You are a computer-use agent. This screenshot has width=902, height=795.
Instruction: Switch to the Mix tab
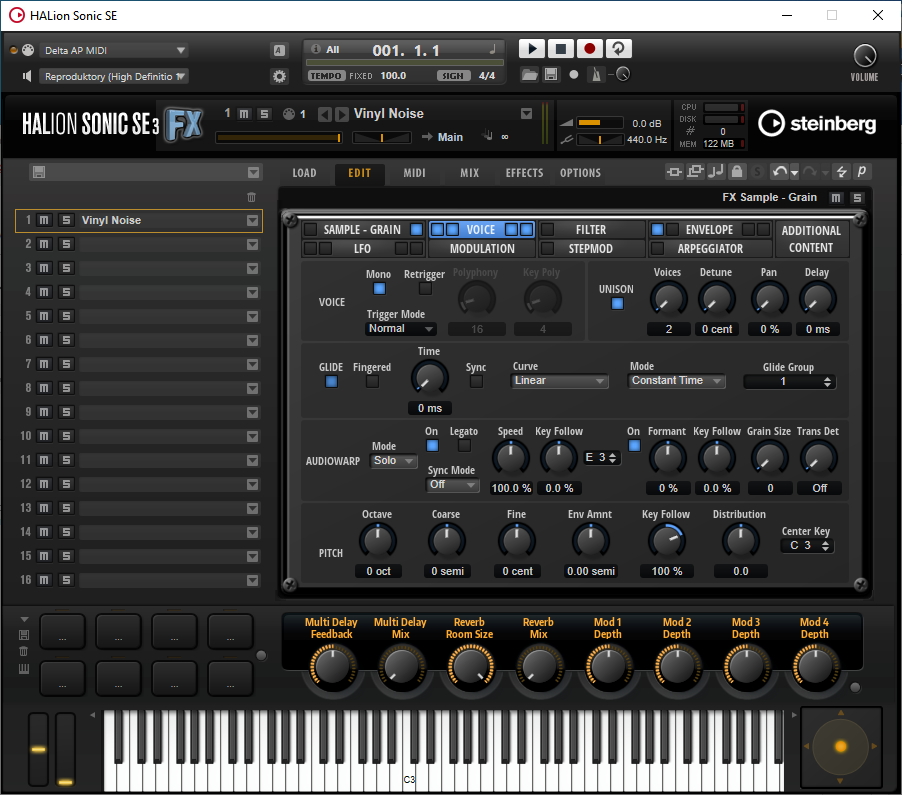coord(469,173)
